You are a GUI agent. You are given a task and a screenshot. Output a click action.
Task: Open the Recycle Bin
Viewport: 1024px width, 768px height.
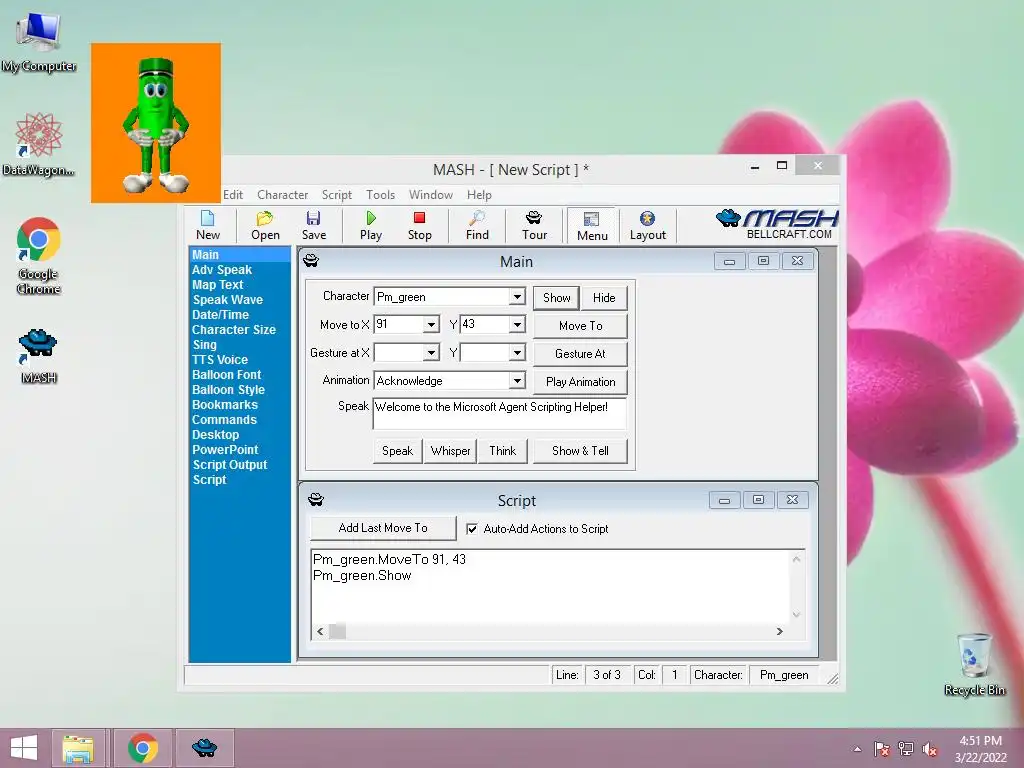(x=974, y=664)
